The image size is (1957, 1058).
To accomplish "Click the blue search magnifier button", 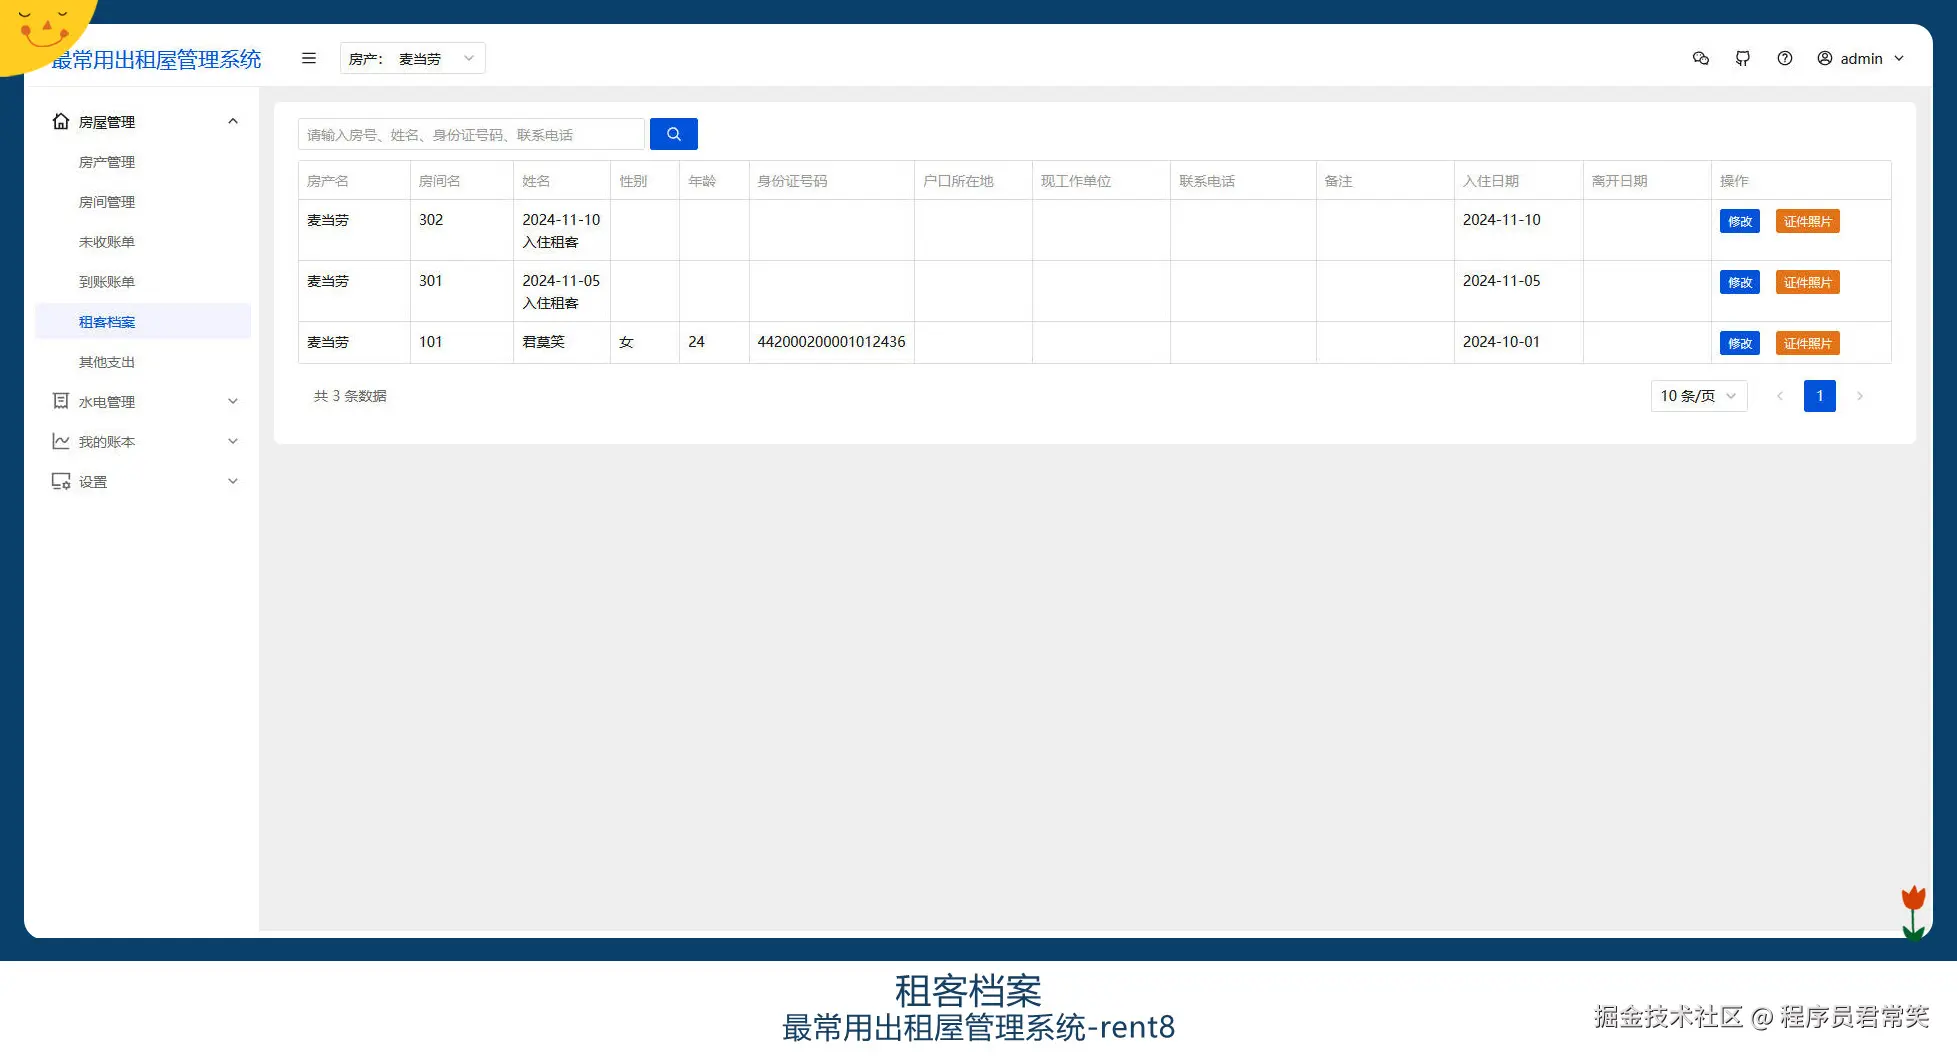I will (x=673, y=133).
